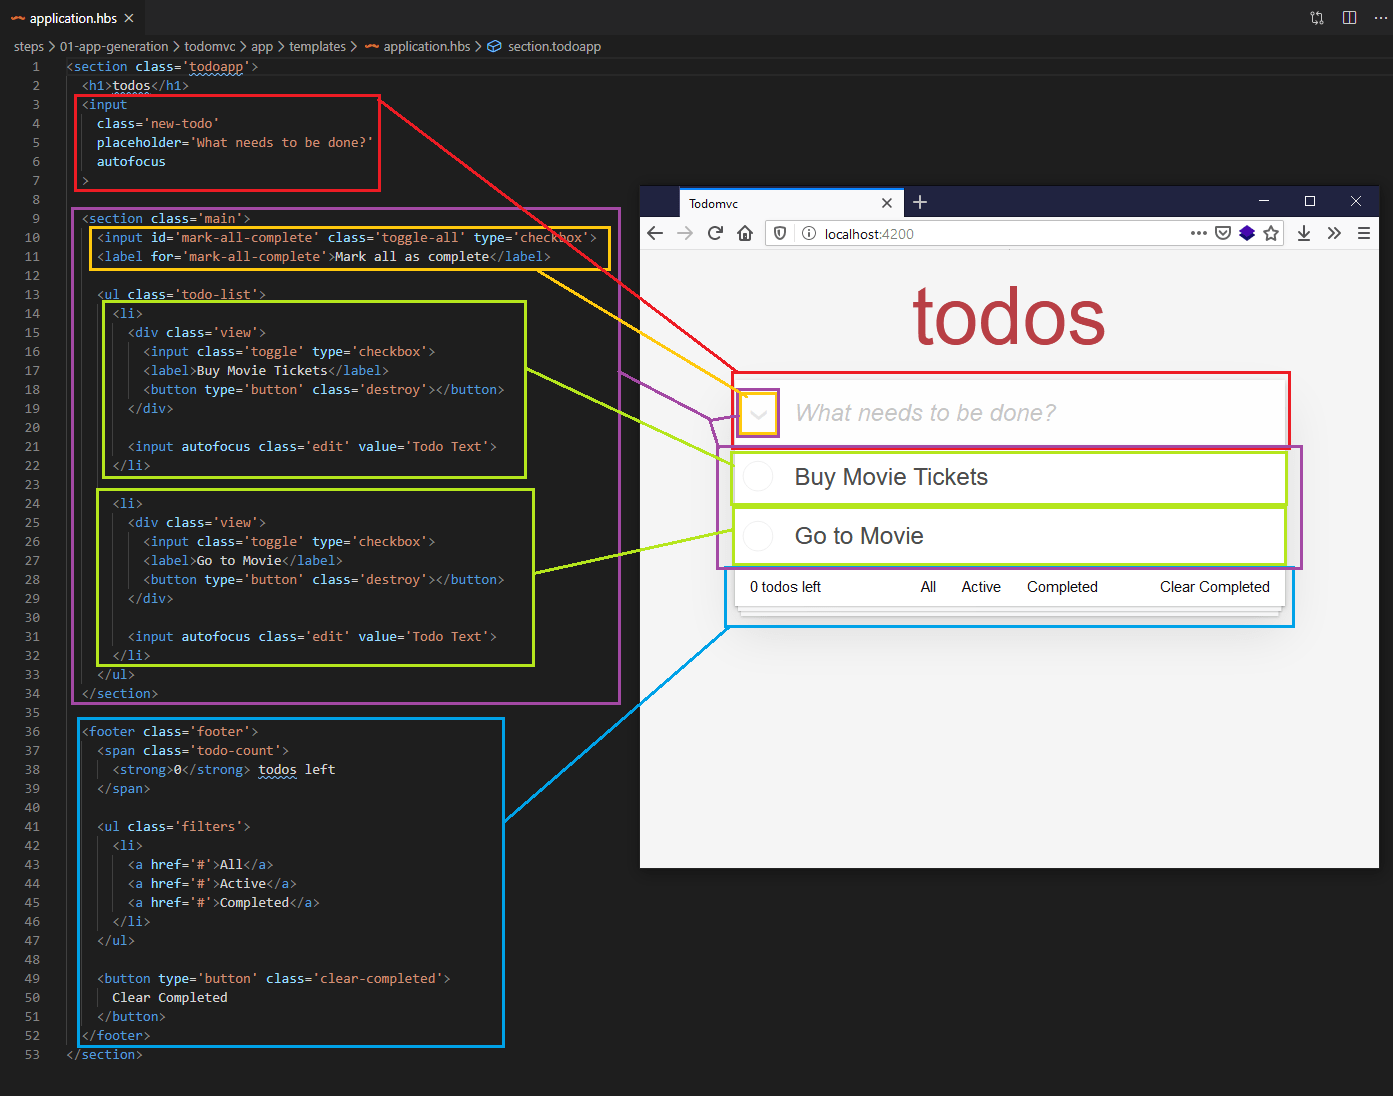Viewport: 1393px width, 1096px height.
Task: Toggle the Go to Movie checkbox
Action: [757, 536]
